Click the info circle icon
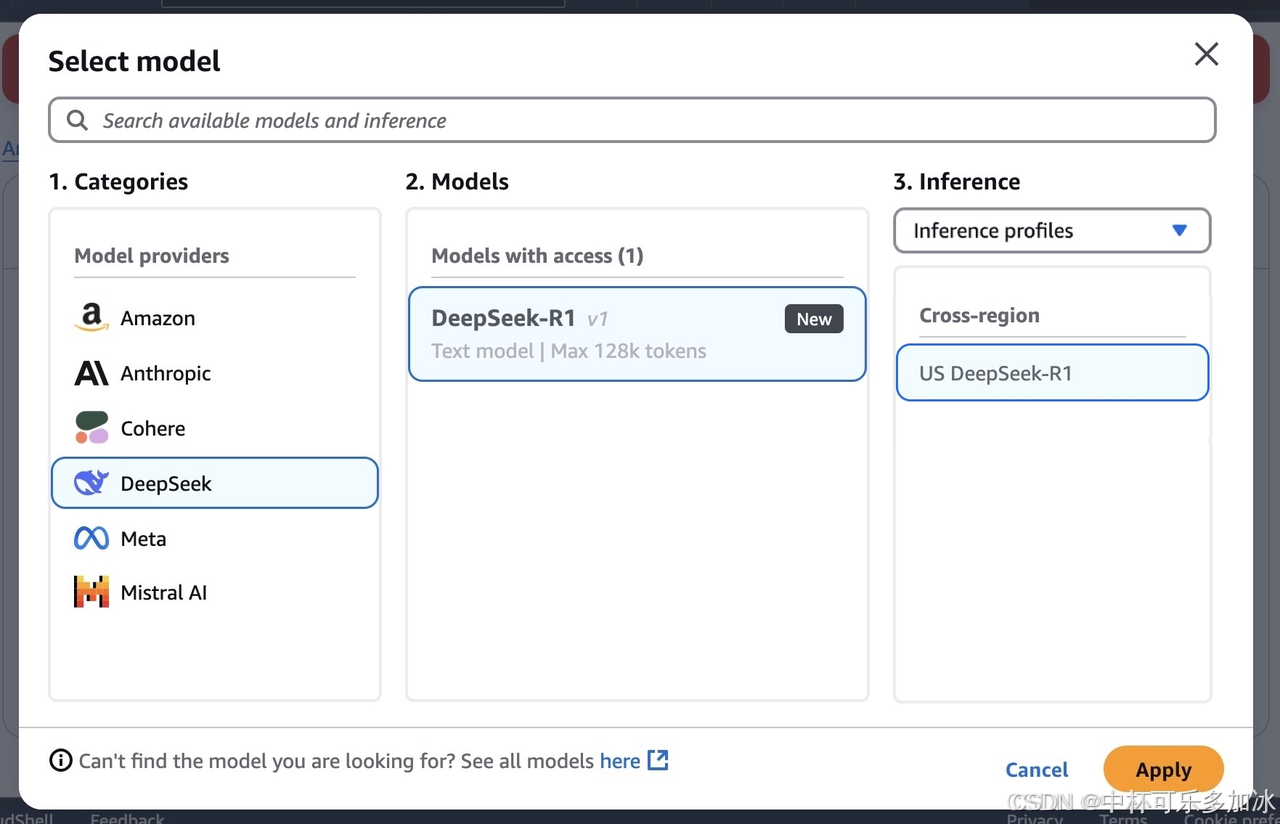The height and width of the screenshot is (824, 1280). (61, 761)
